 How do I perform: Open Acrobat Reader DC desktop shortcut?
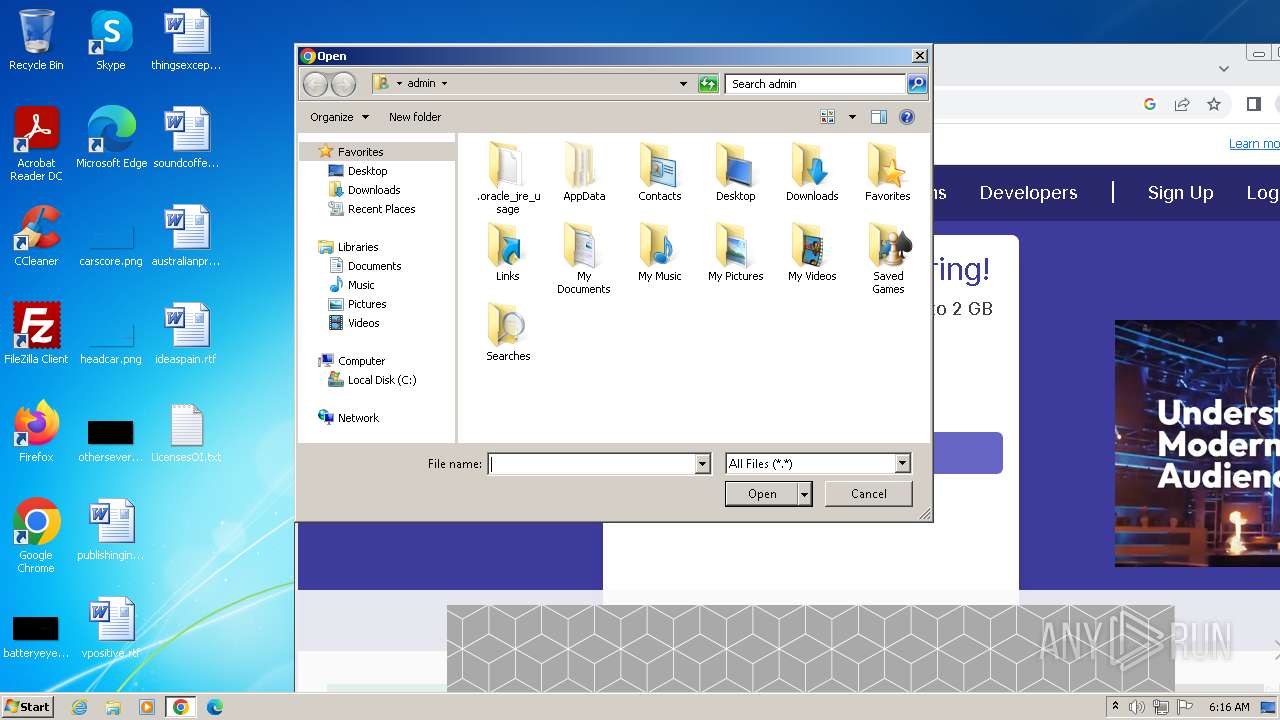[36, 144]
